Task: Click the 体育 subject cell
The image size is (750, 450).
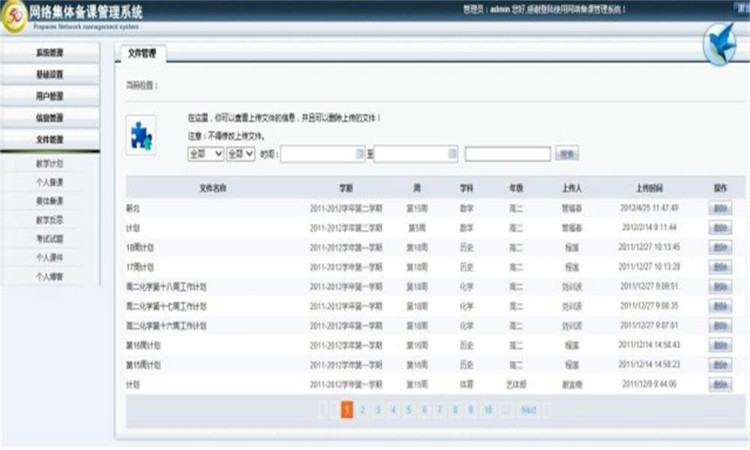Action: pyautogui.click(x=466, y=384)
